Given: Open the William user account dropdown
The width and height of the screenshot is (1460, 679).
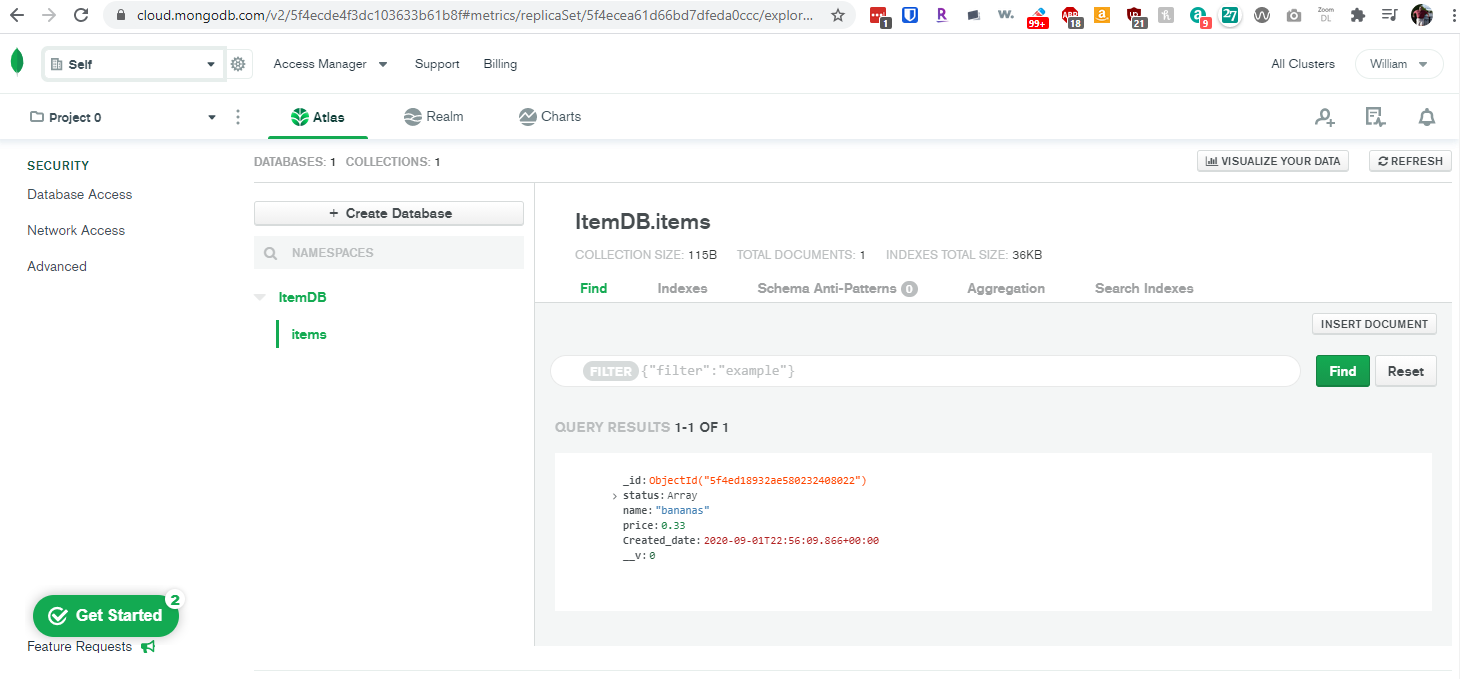Looking at the screenshot, I should pos(1399,64).
